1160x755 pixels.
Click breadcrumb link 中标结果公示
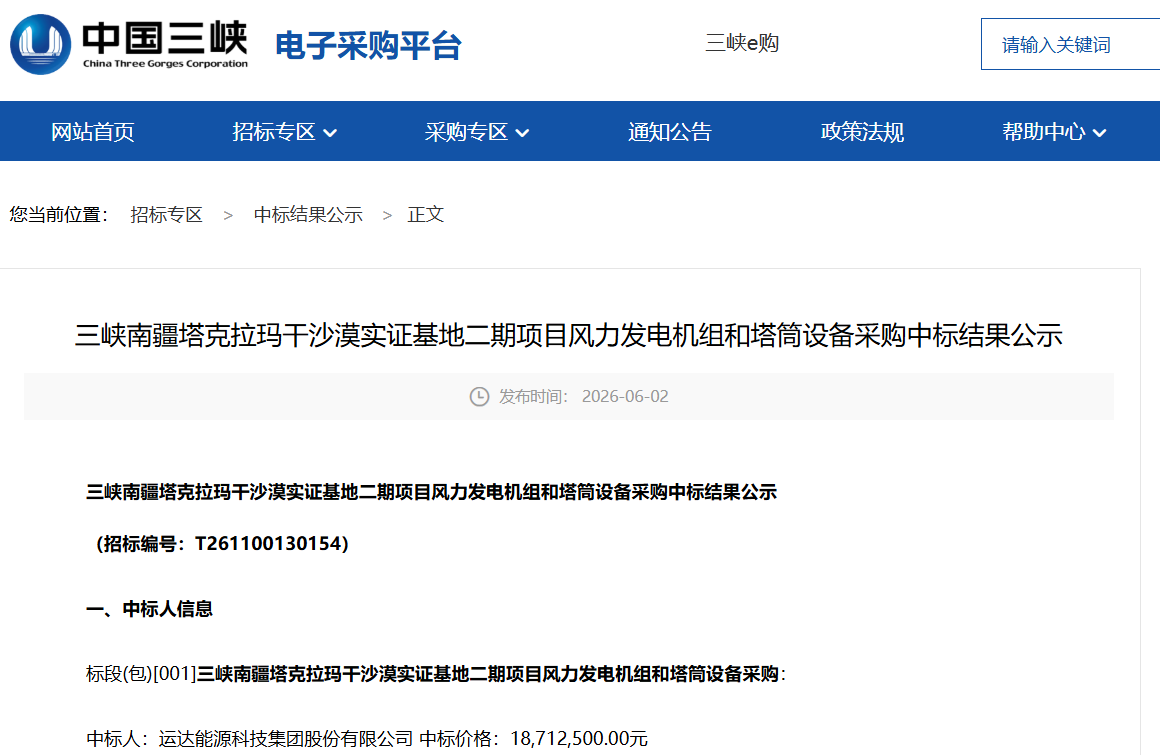308,214
